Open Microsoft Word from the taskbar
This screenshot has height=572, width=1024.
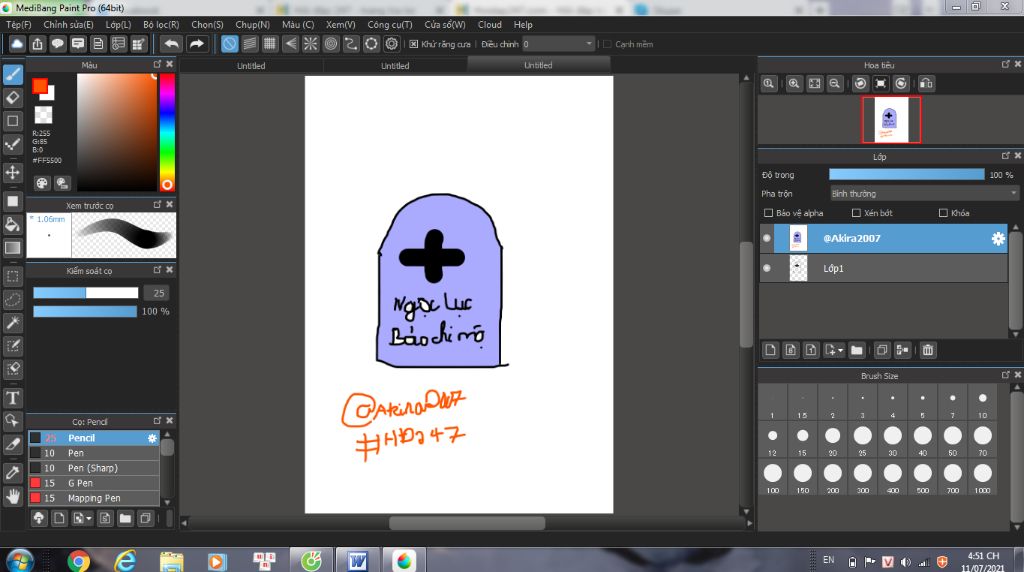click(x=357, y=561)
